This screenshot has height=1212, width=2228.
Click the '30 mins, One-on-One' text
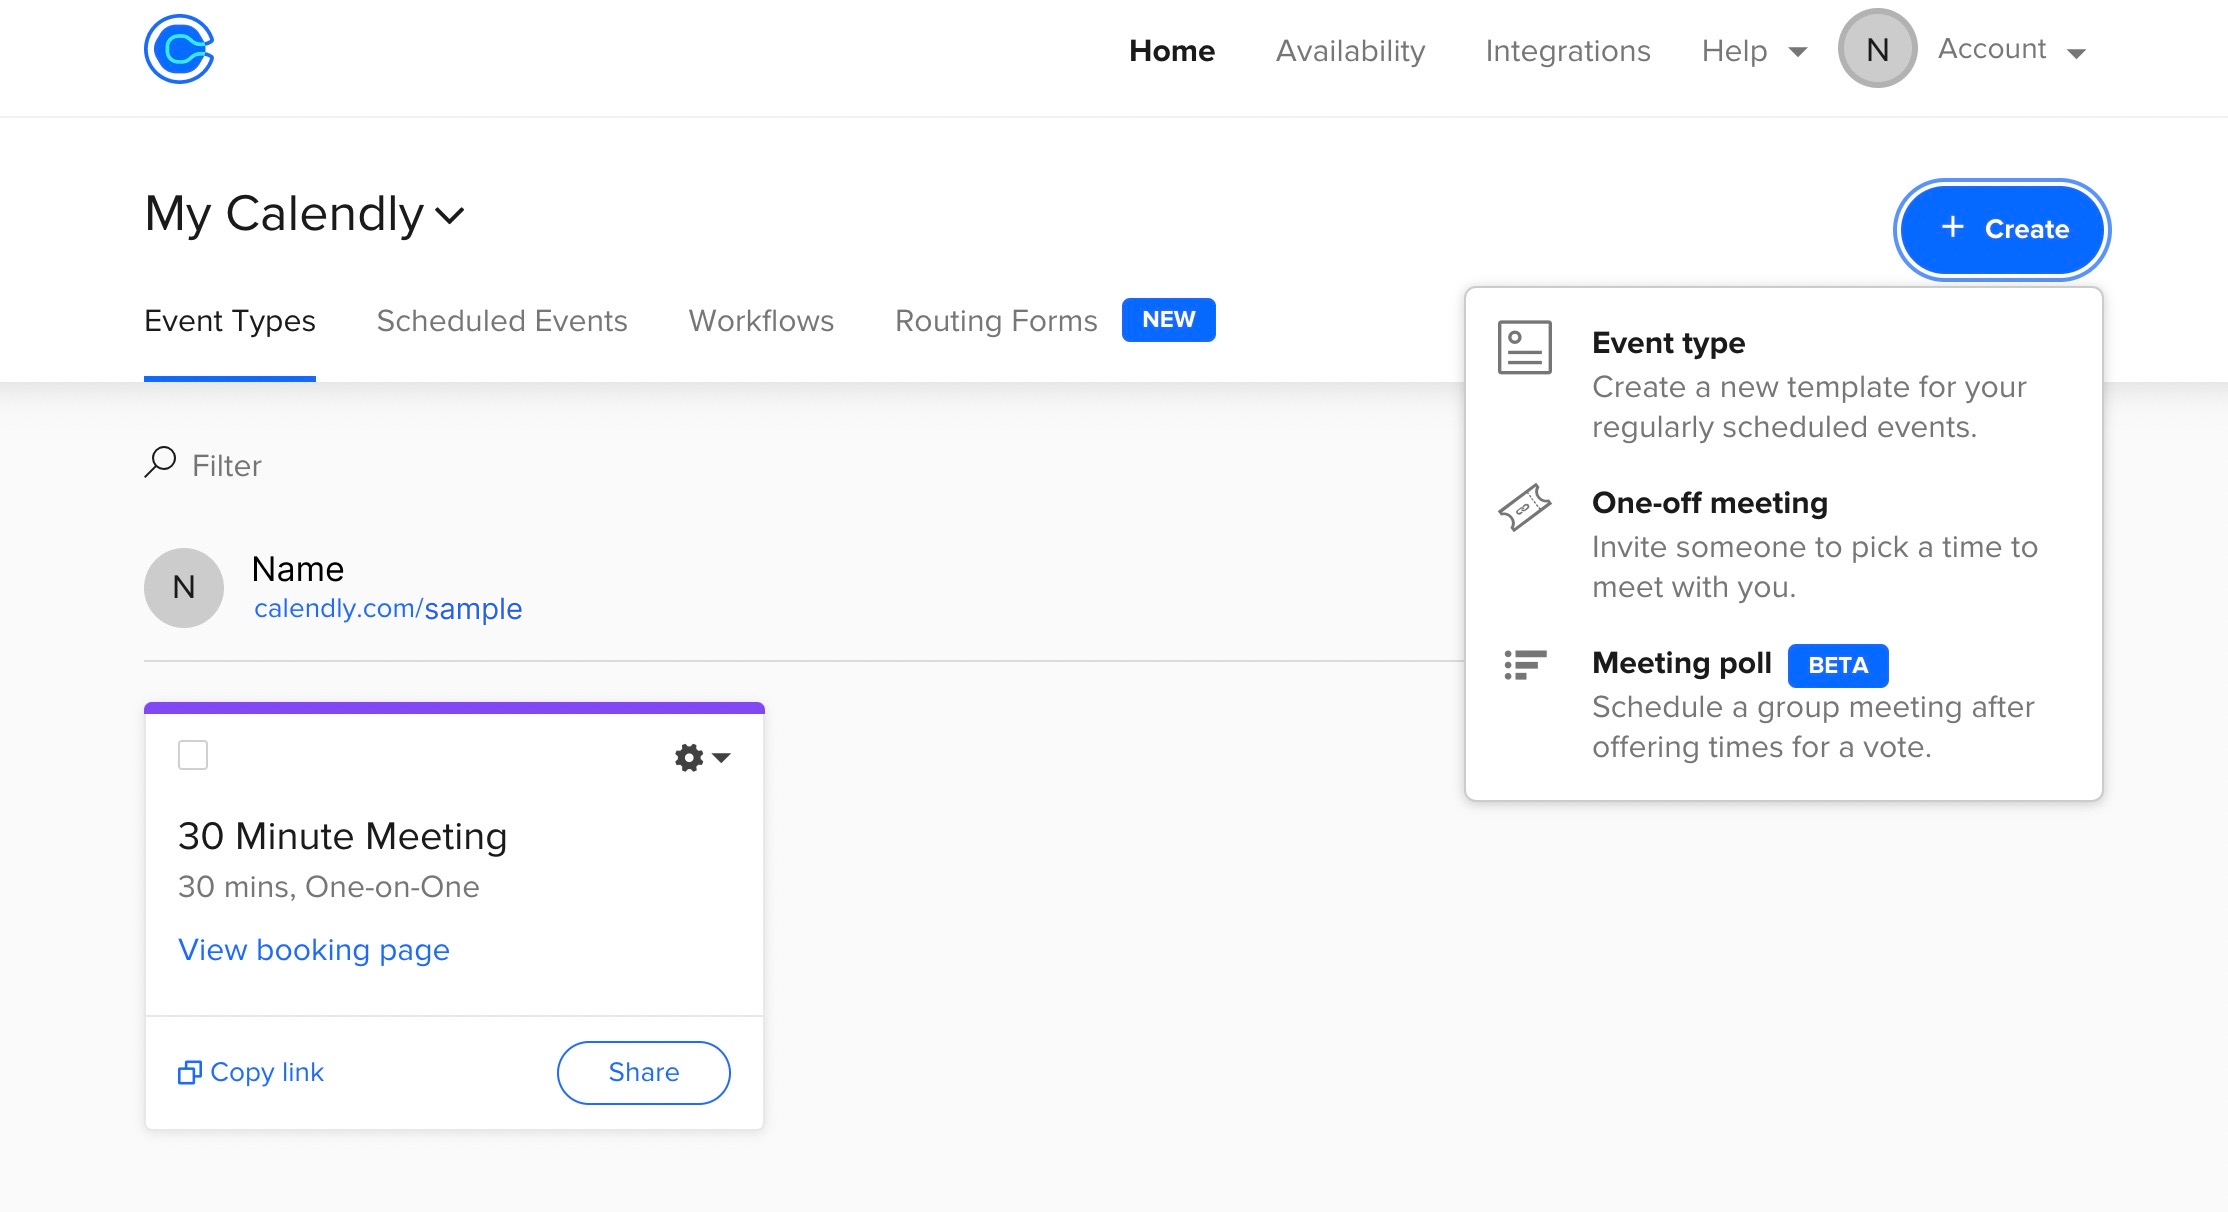tap(329, 887)
